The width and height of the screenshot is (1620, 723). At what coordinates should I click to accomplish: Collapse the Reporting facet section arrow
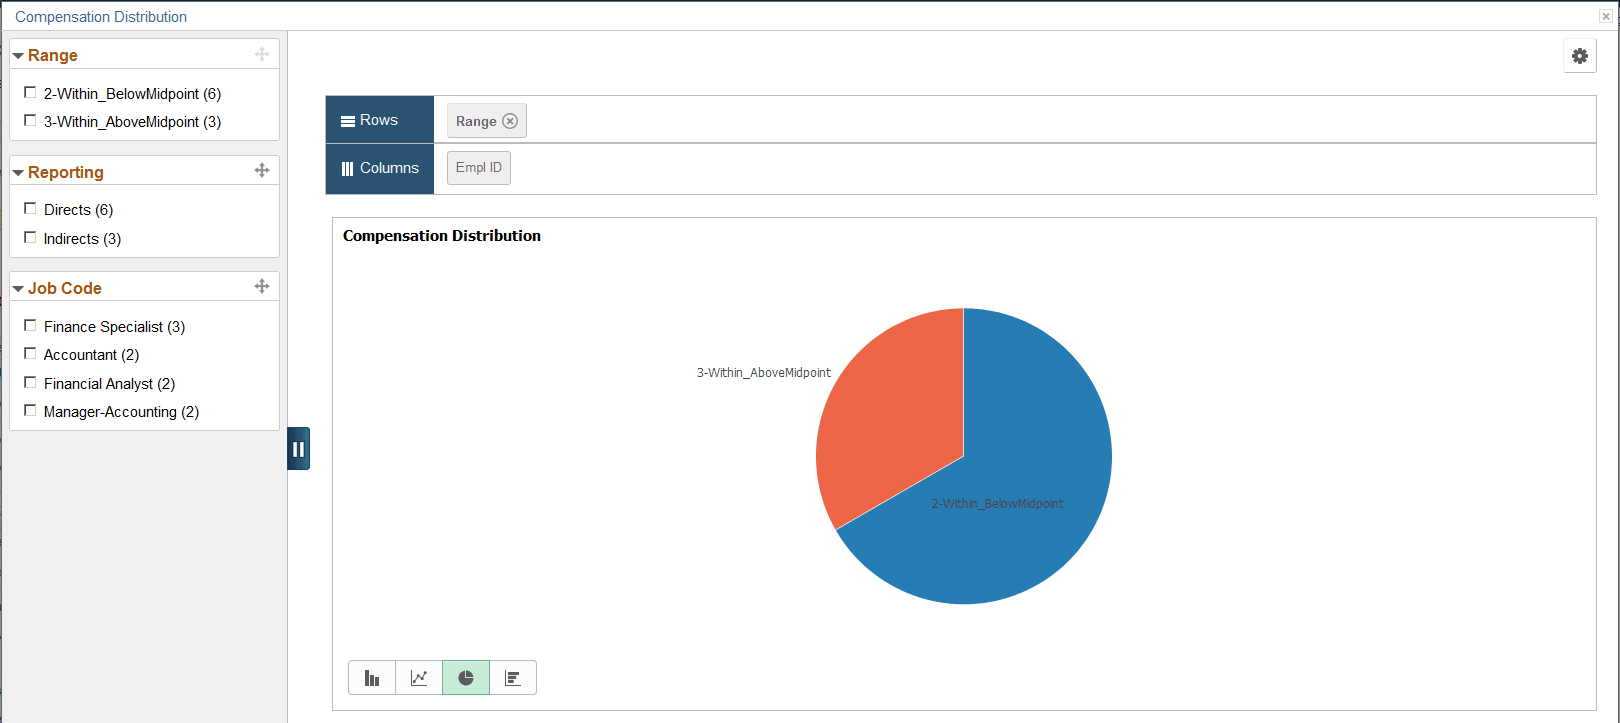pyautogui.click(x=18, y=173)
